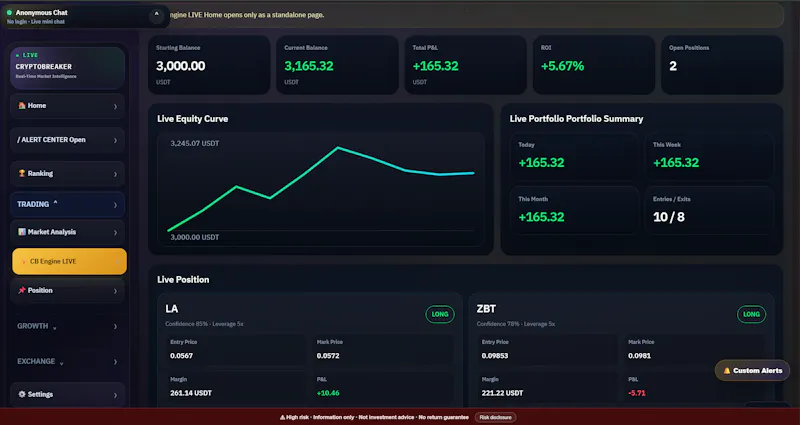
Task: Click the Position row chevron arrow
Action: point(115,291)
